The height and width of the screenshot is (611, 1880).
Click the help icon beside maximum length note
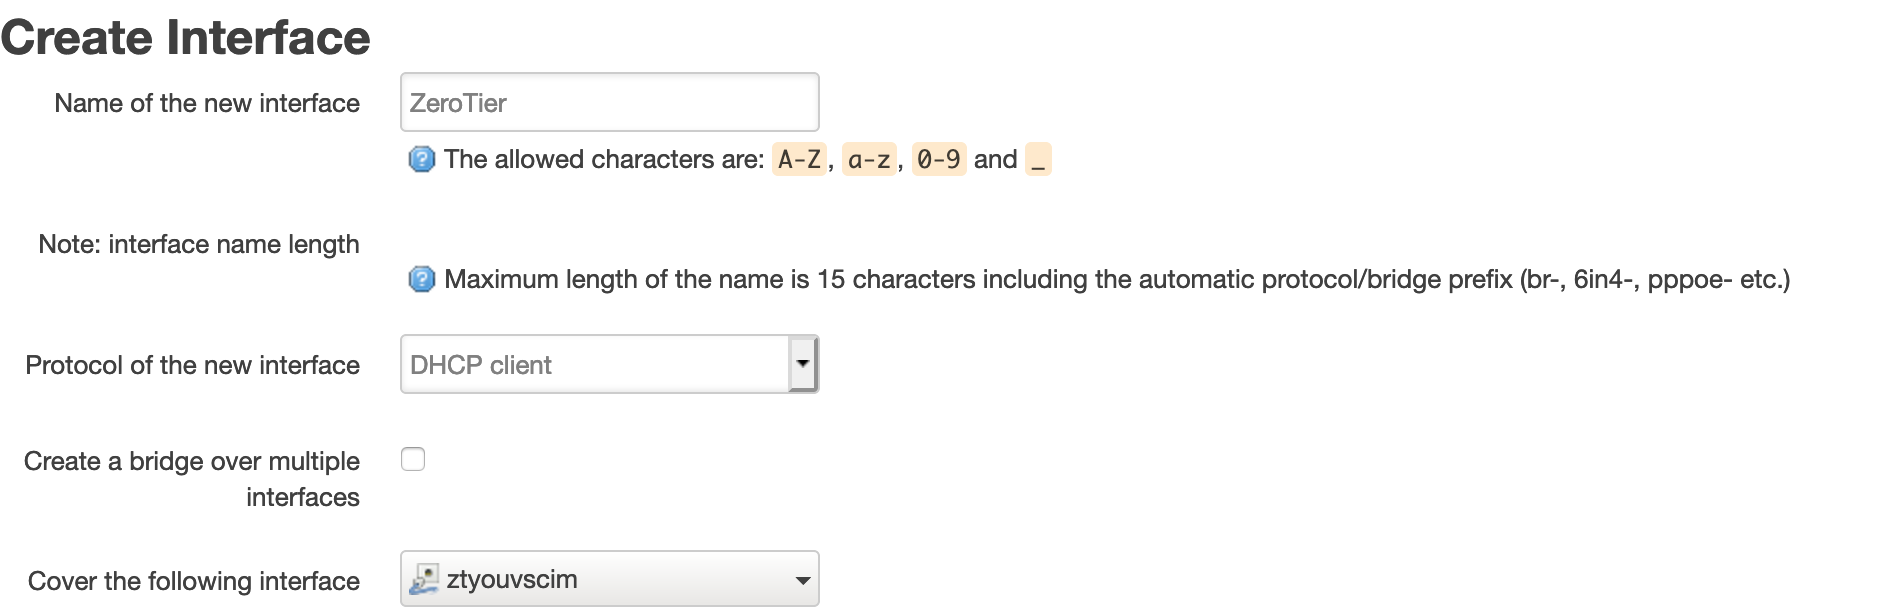(x=422, y=279)
